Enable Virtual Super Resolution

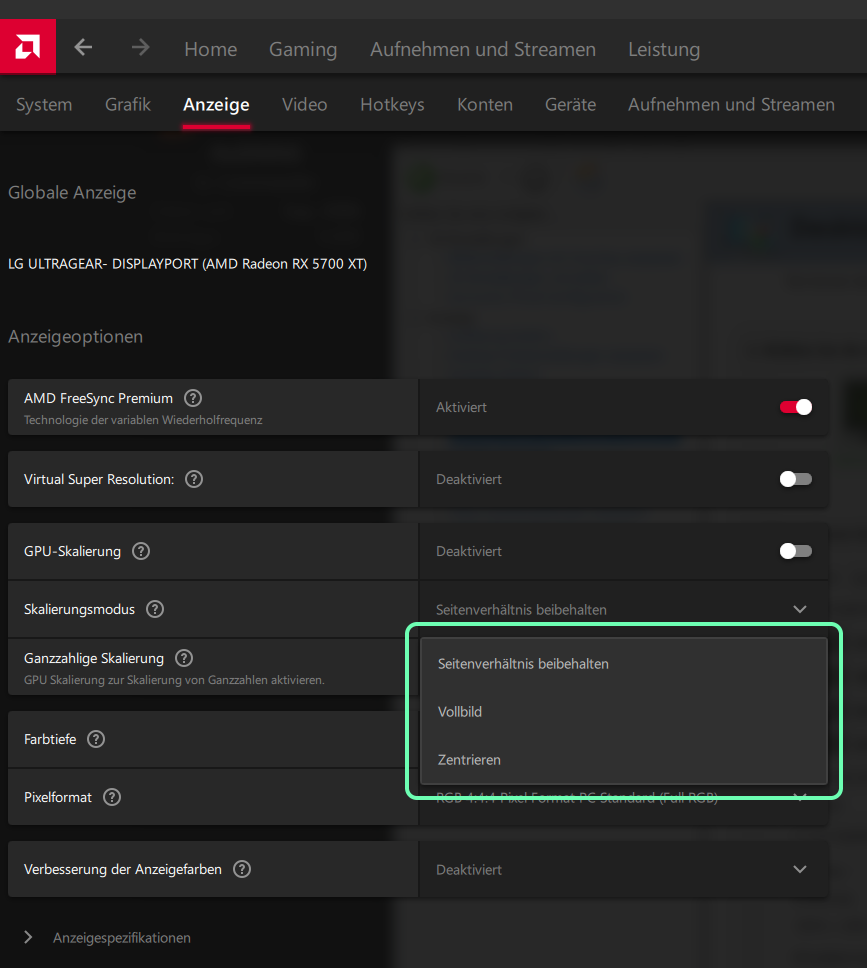pos(795,479)
